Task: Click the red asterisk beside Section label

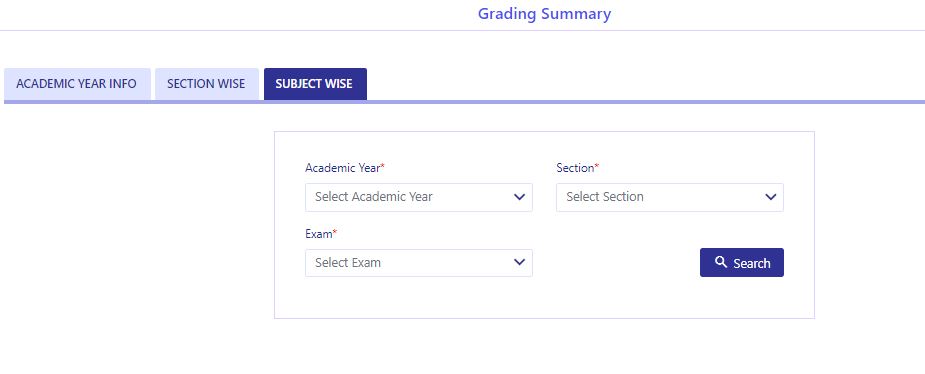Action: 596,168
